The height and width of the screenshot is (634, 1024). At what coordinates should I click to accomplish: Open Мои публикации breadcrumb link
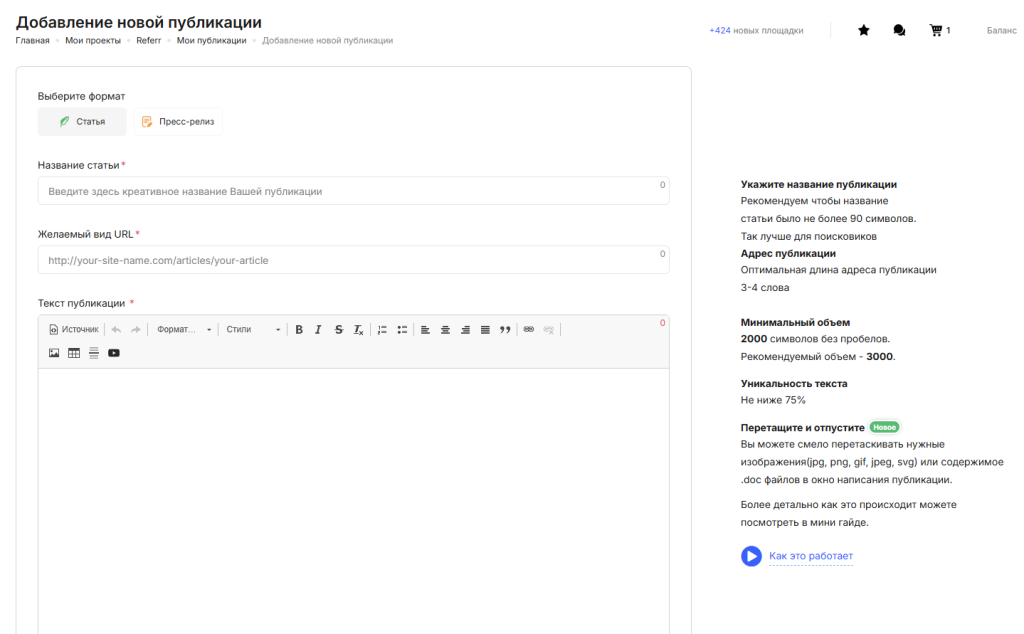(211, 41)
